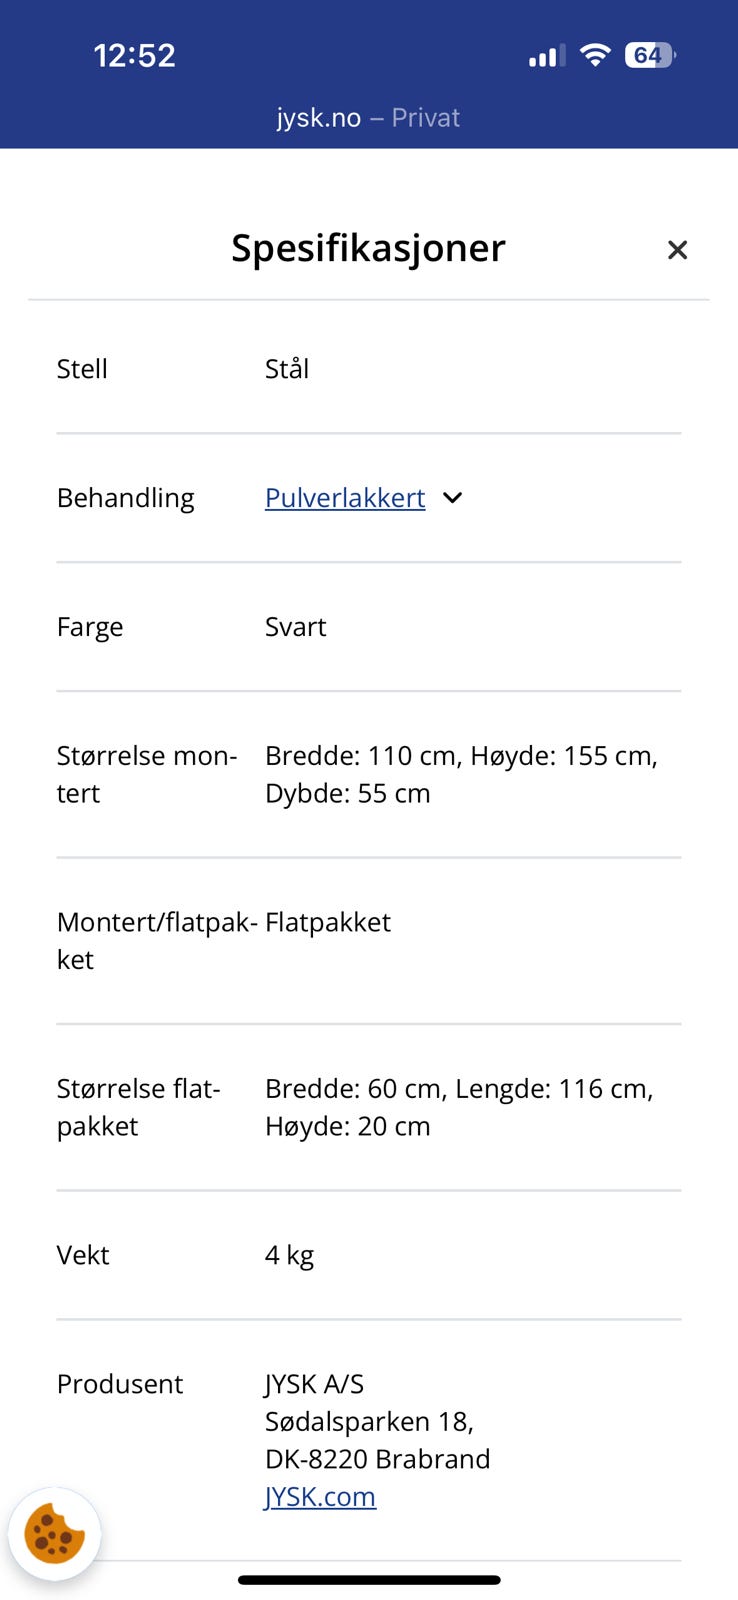738x1600 pixels.
Task: Click the X icon beside Spesifikasjoner
Action: pyautogui.click(x=678, y=249)
